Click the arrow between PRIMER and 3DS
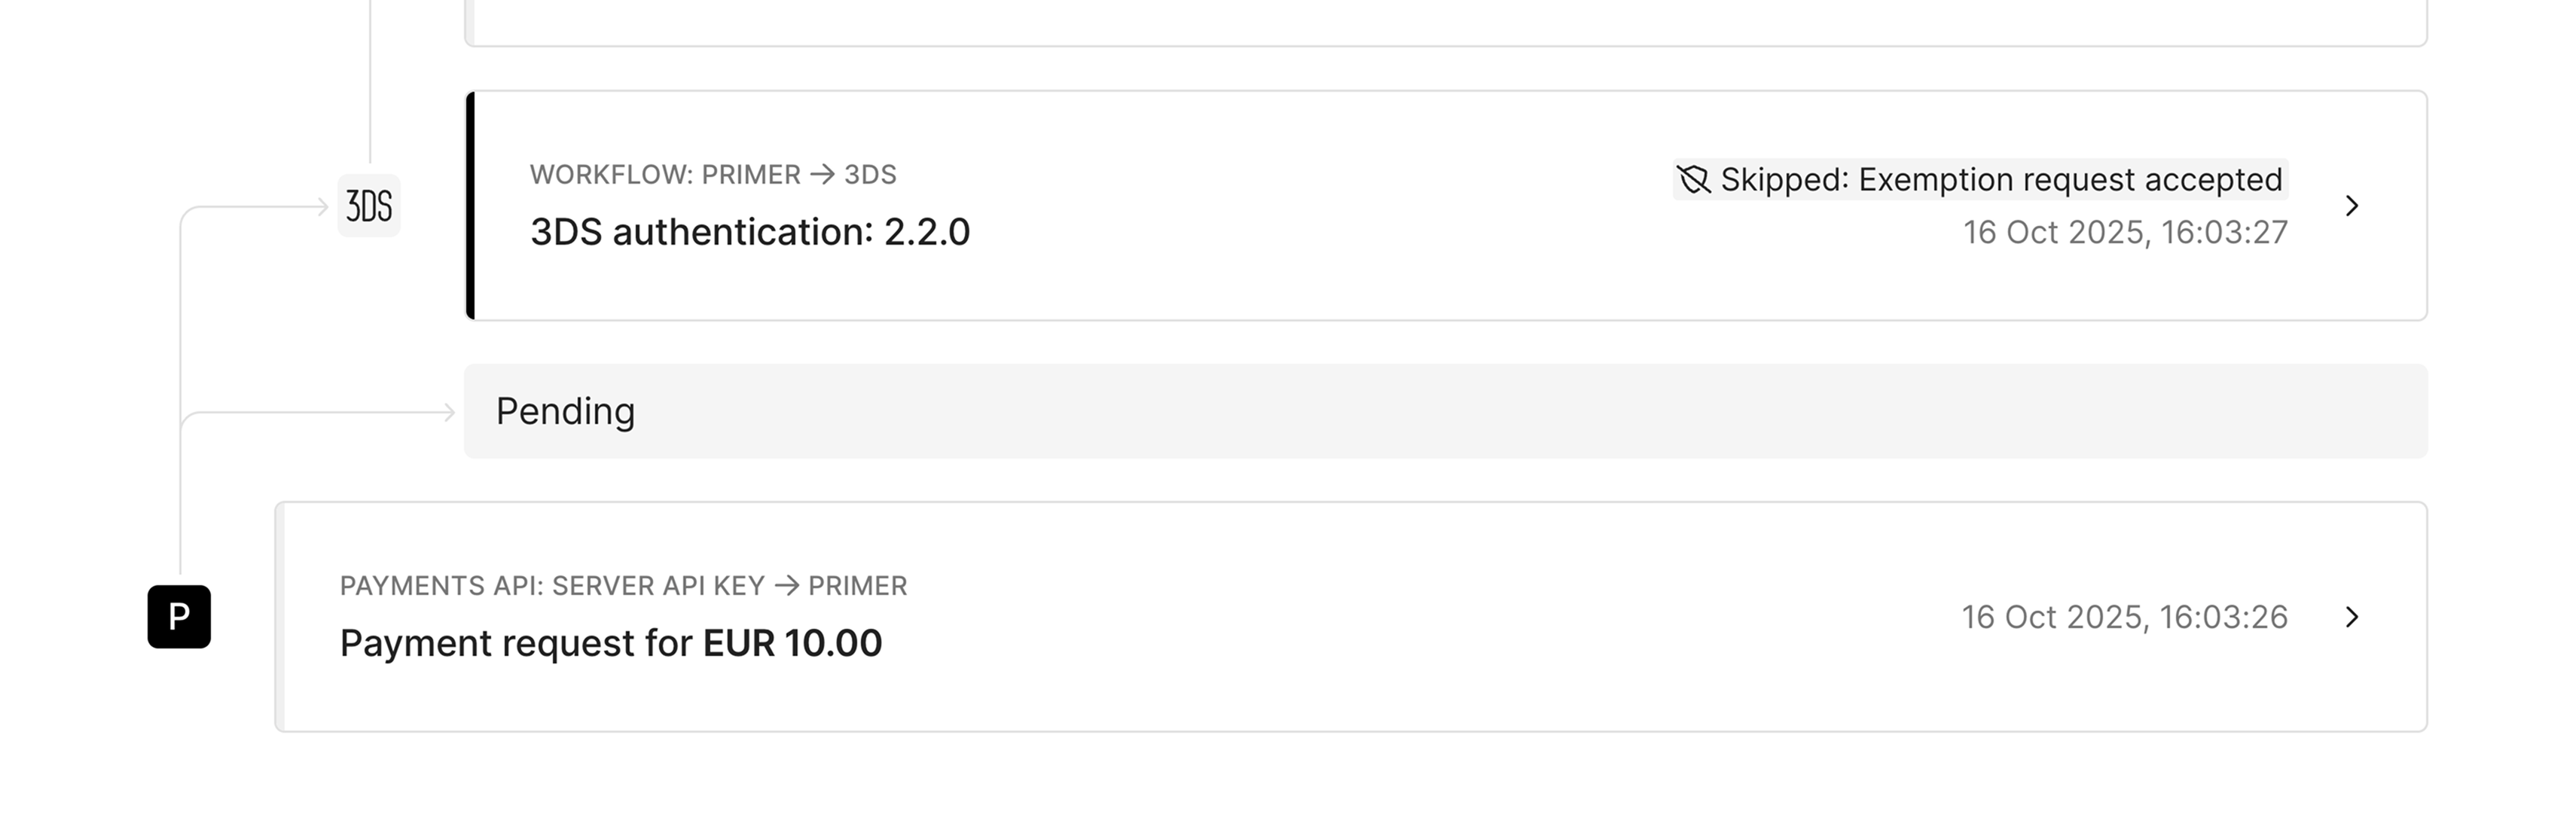This screenshot has height=839, width=2576. pyautogui.click(x=822, y=175)
